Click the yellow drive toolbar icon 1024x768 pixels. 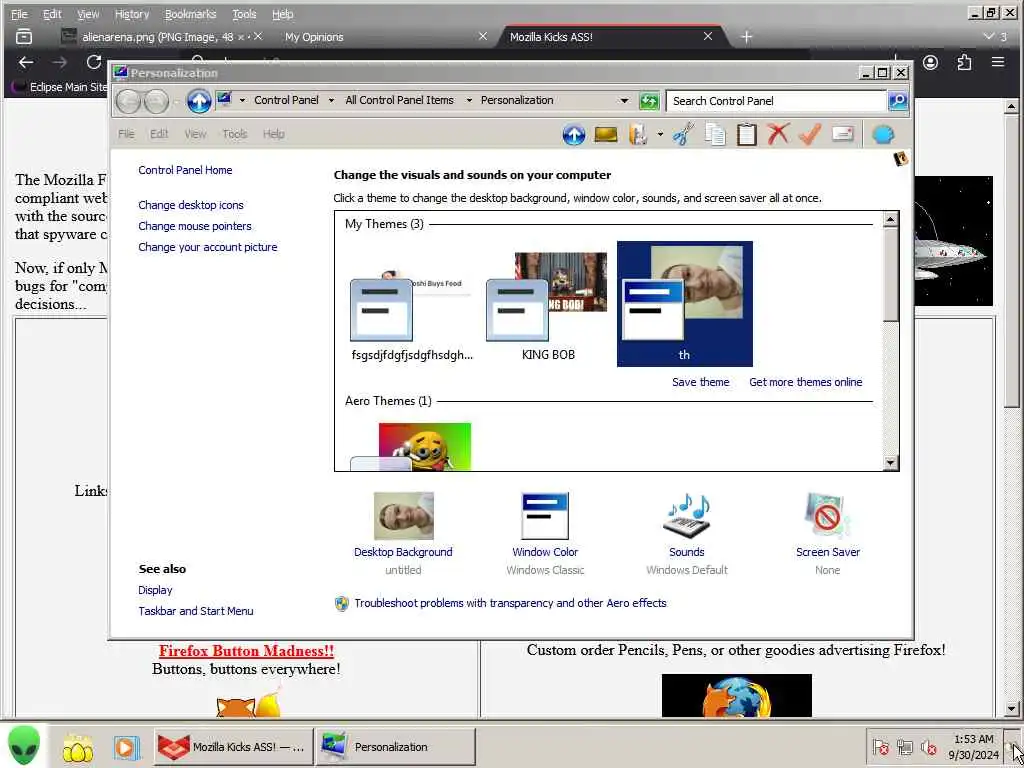tap(606, 135)
